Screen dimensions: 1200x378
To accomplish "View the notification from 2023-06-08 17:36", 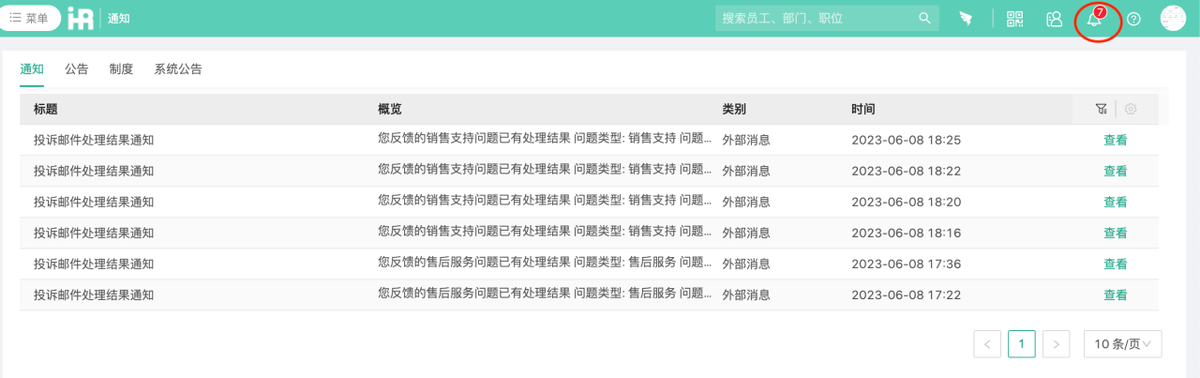I will pyautogui.click(x=1115, y=264).
